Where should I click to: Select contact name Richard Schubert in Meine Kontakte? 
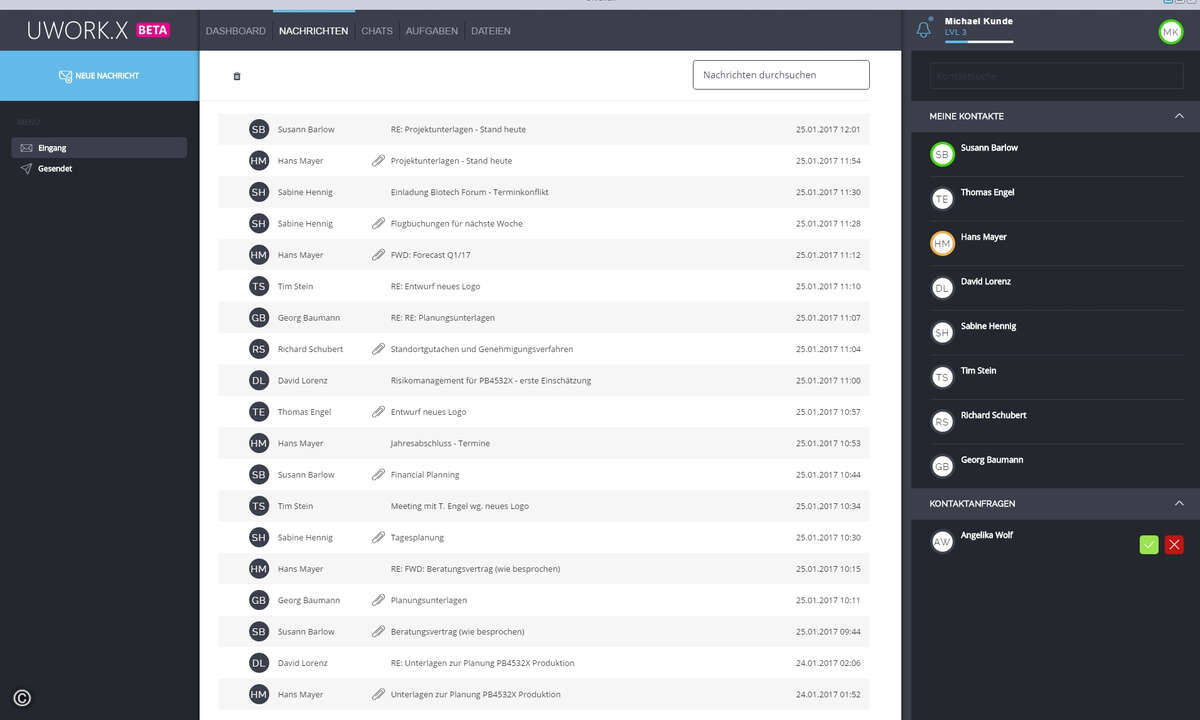pos(994,415)
